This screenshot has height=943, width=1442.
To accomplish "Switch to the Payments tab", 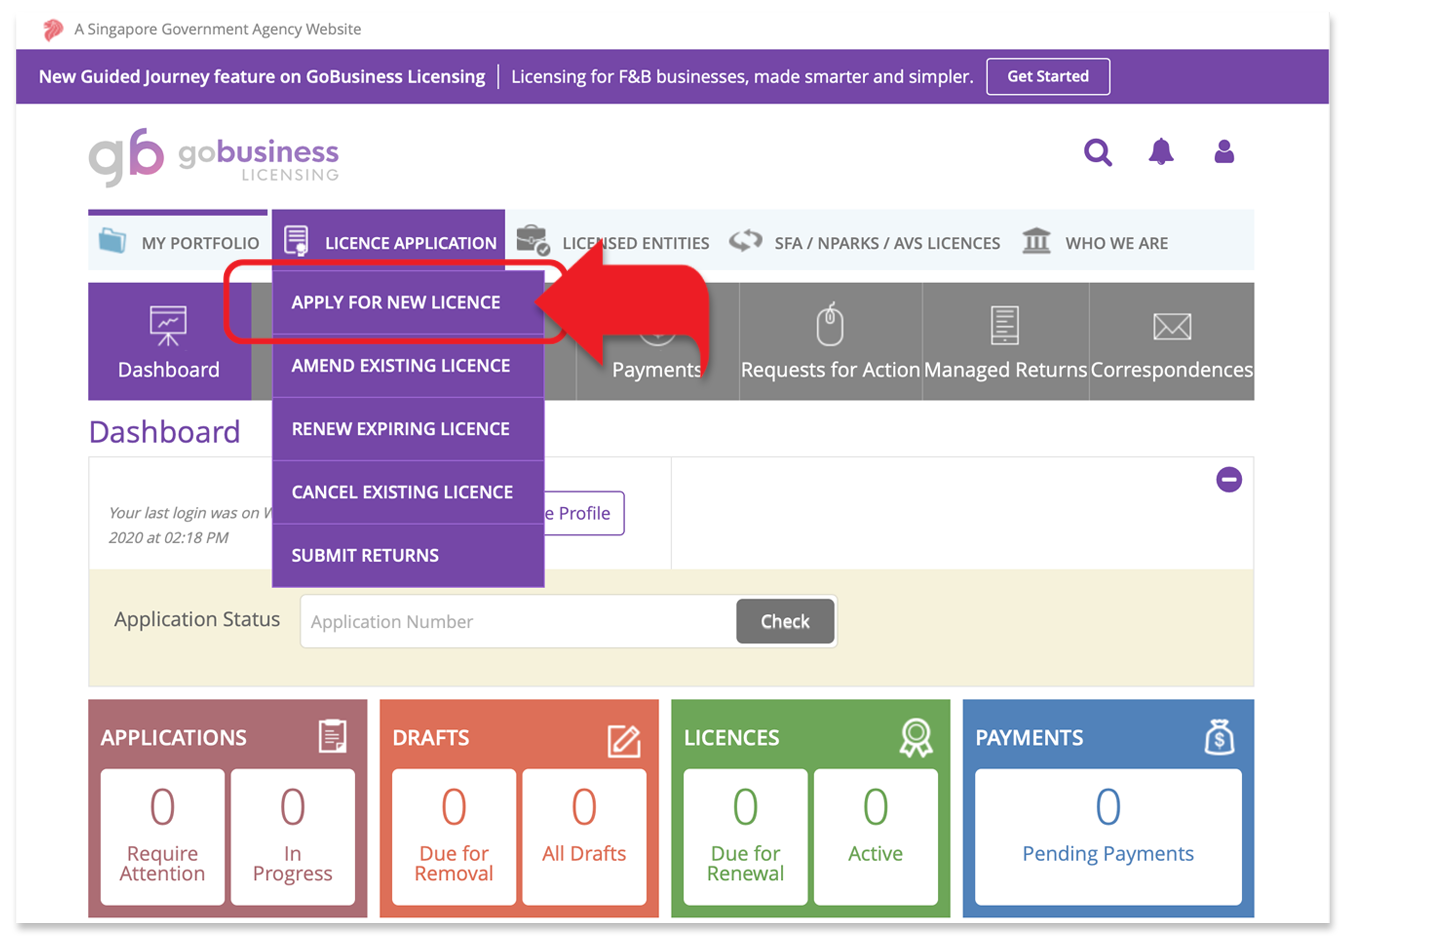I will (x=657, y=342).
